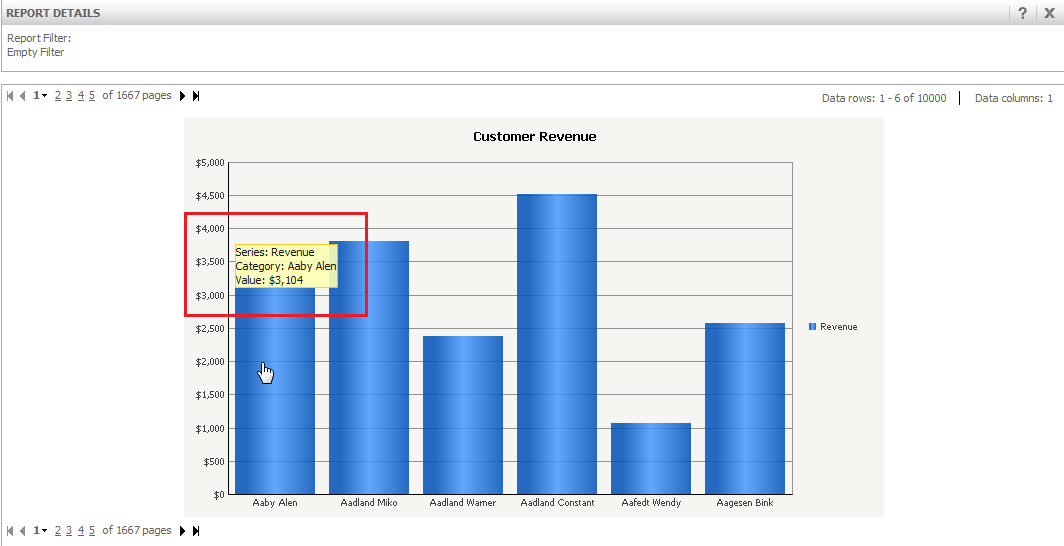The width and height of the screenshot is (1064, 546).
Task: Select the Aadland Warner bar
Action: coord(462,415)
